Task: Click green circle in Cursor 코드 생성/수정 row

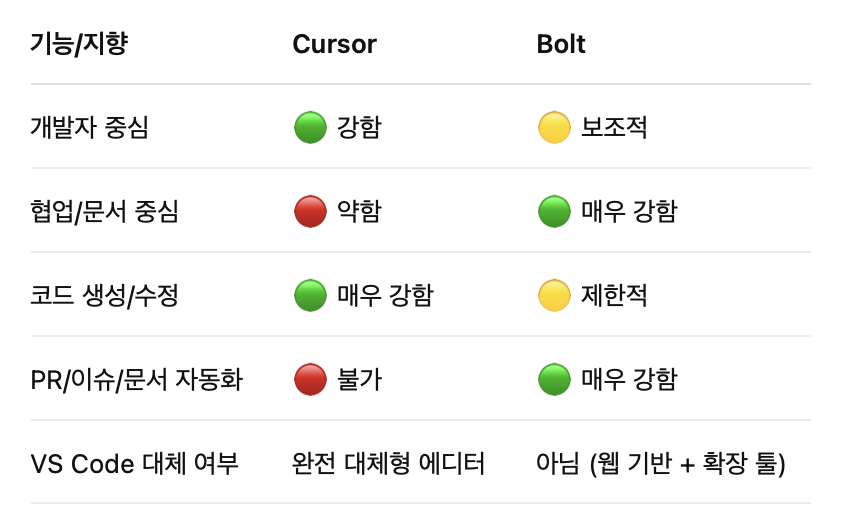Action: click(x=310, y=295)
